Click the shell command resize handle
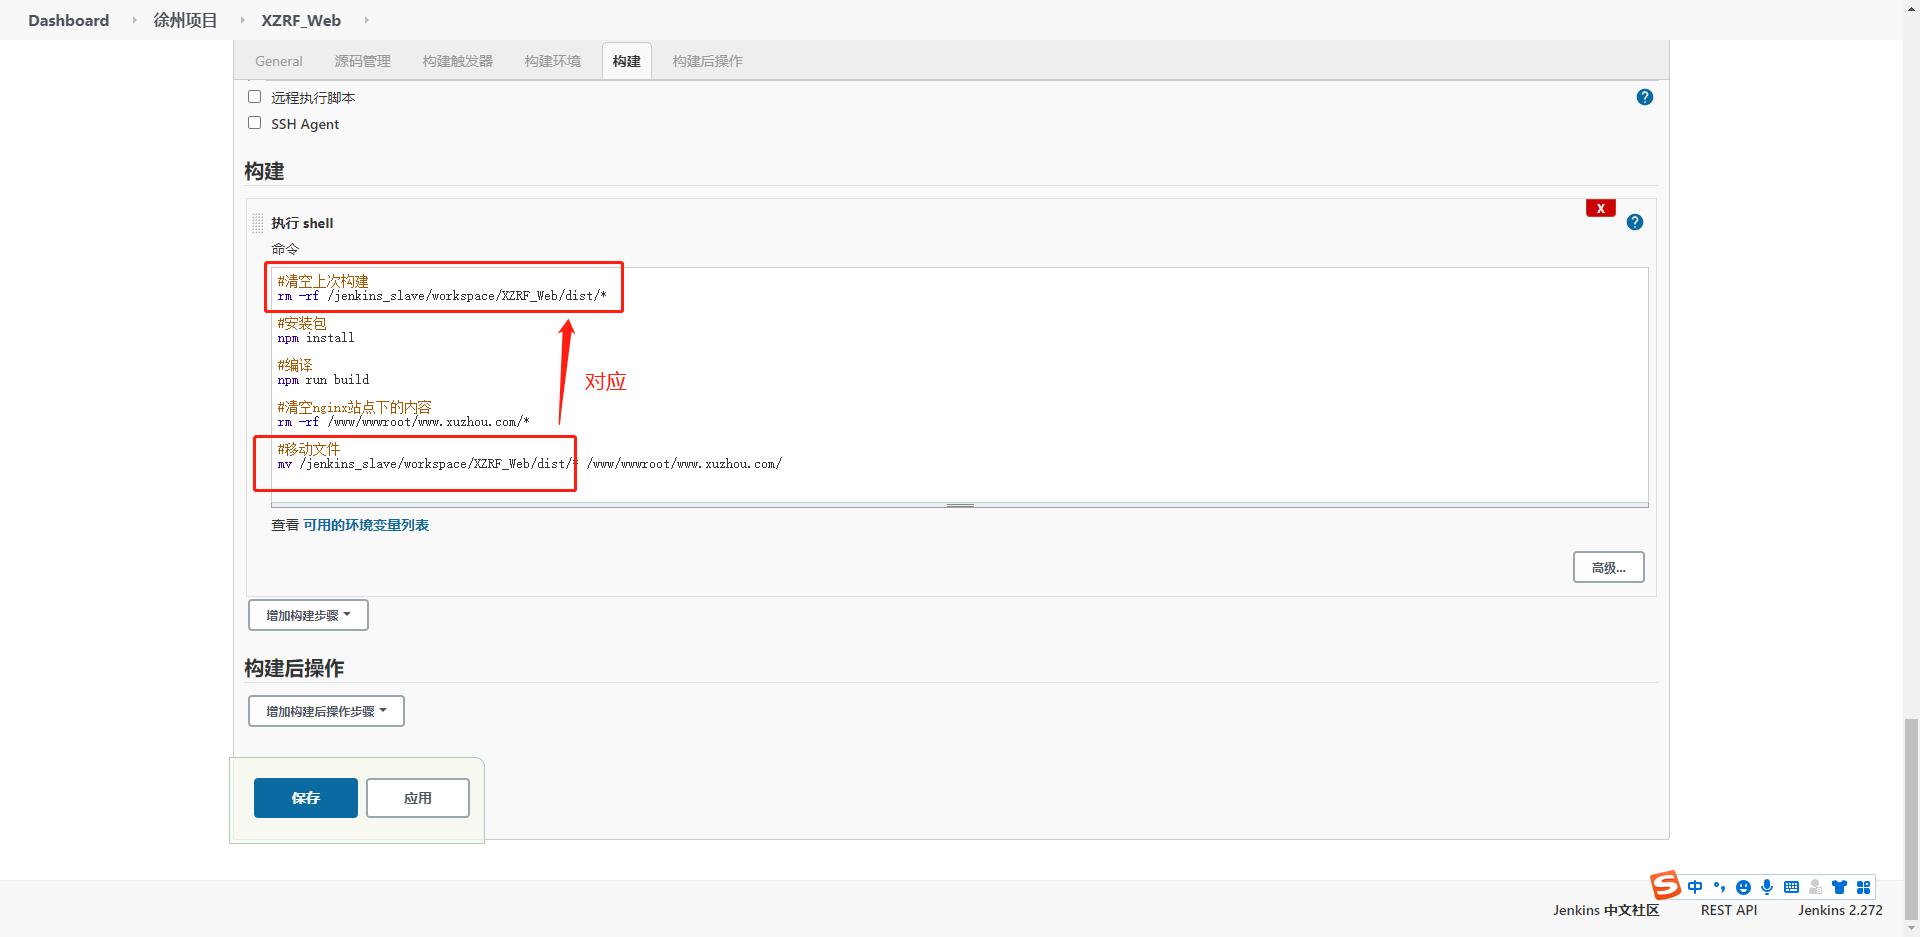This screenshot has width=1920, height=937. (x=960, y=505)
